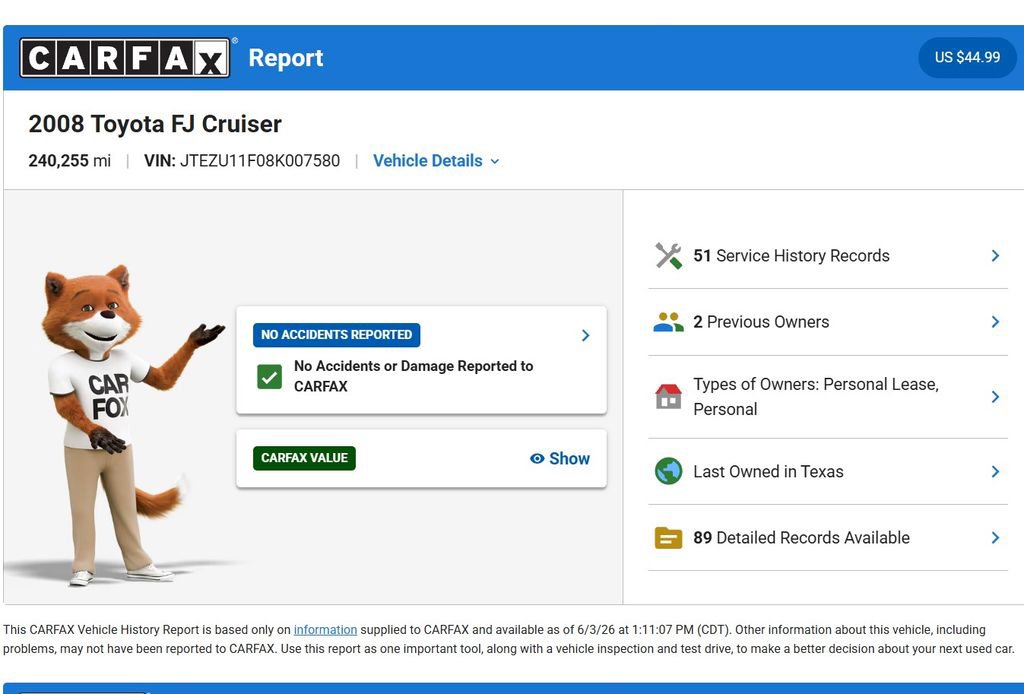This screenshot has width=1024, height=694.
Task: Click the VIN JTEZU11F08K007580 text
Action: (242, 161)
